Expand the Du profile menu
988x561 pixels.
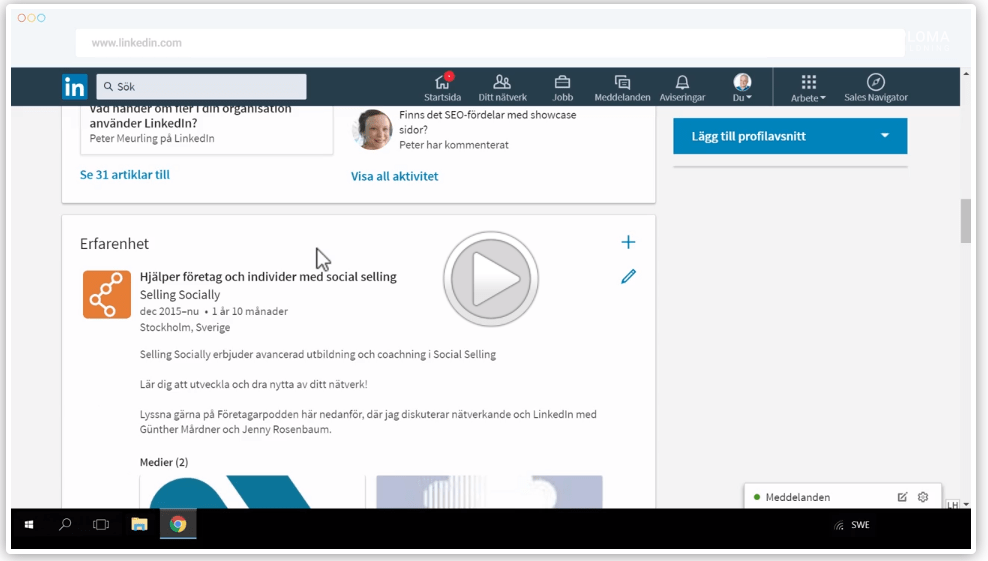click(x=742, y=88)
